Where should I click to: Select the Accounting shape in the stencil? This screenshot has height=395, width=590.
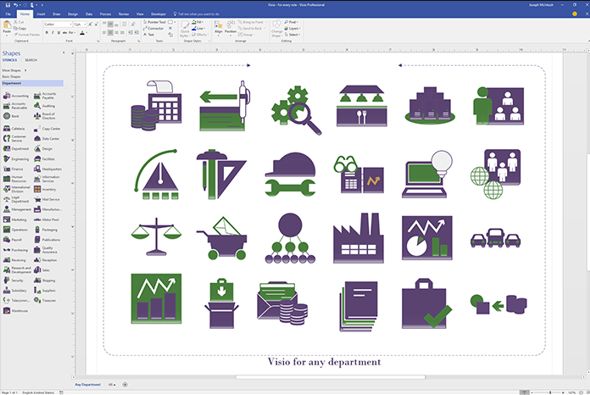tap(16, 96)
